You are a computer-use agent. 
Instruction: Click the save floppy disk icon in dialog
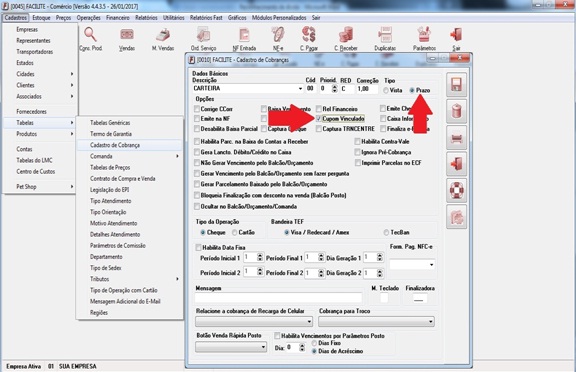456,84
